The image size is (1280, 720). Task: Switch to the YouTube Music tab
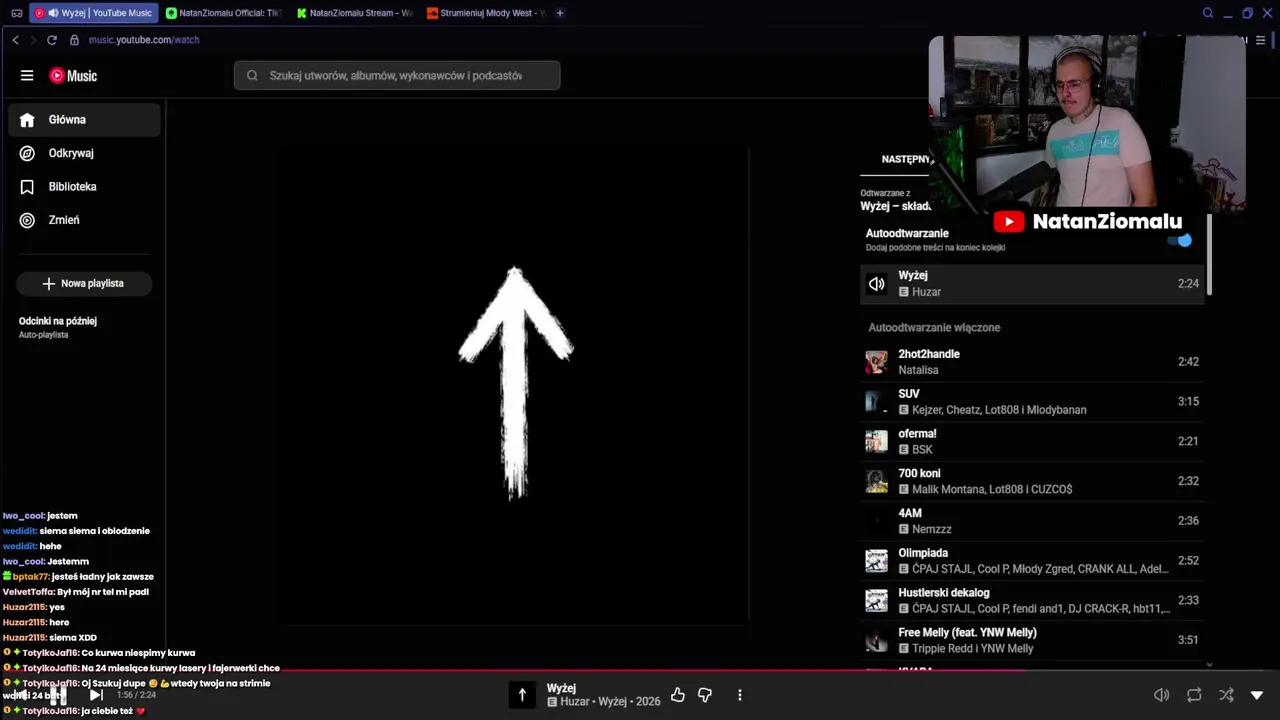pyautogui.click(x=94, y=13)
